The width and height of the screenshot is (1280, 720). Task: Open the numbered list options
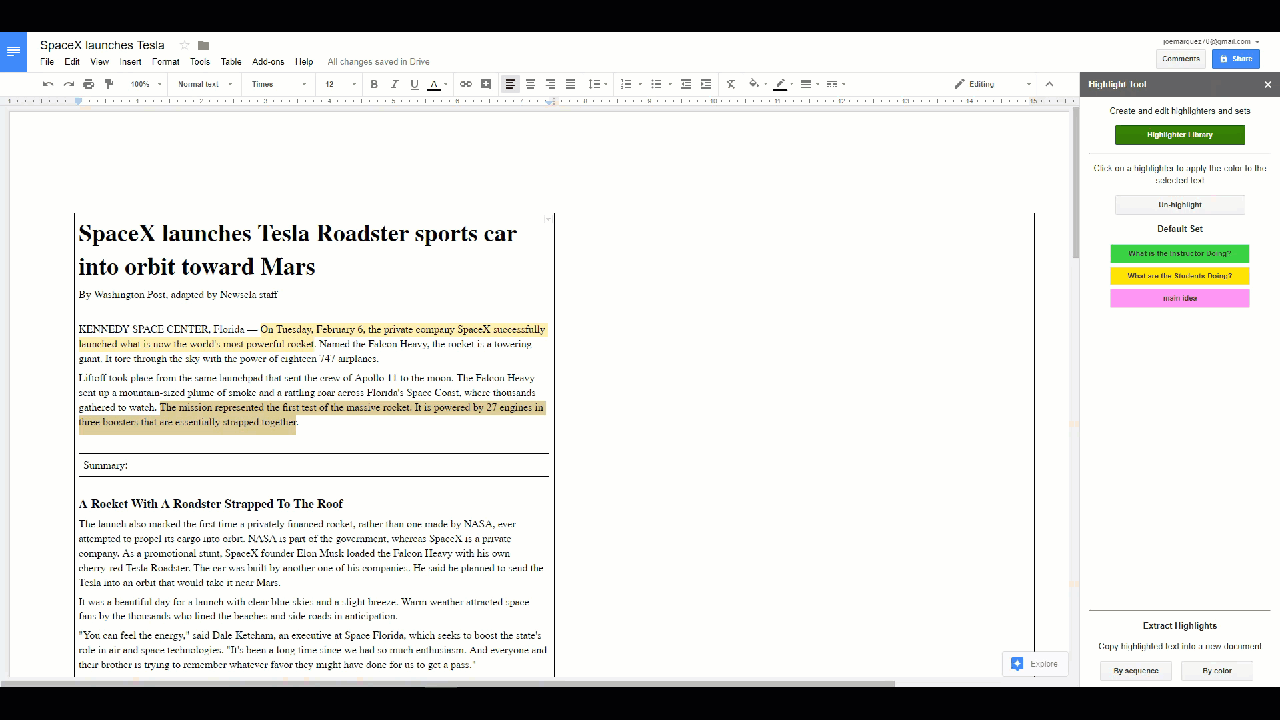coord(629,84)
